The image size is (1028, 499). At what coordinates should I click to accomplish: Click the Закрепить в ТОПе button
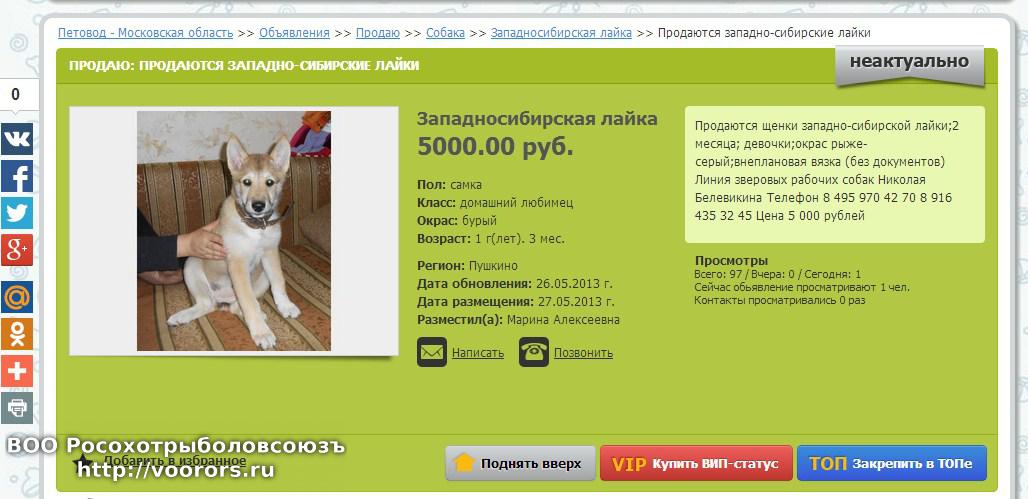pos(892,464)
